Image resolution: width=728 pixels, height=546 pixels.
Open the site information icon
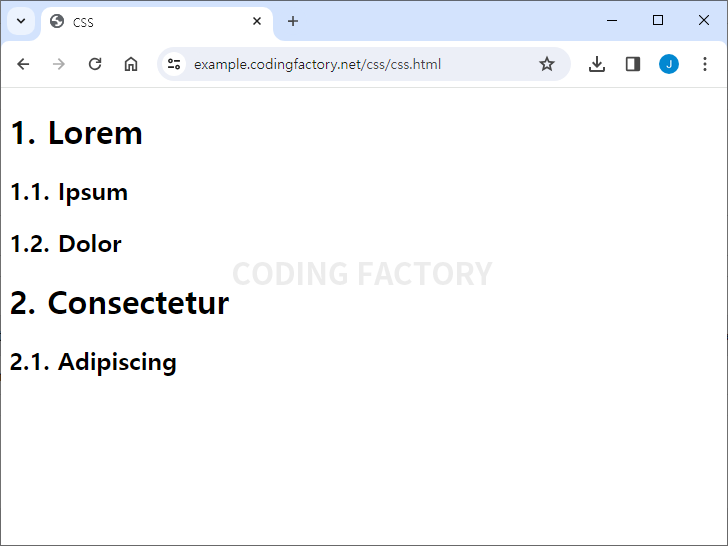click(x=174, y=64)
